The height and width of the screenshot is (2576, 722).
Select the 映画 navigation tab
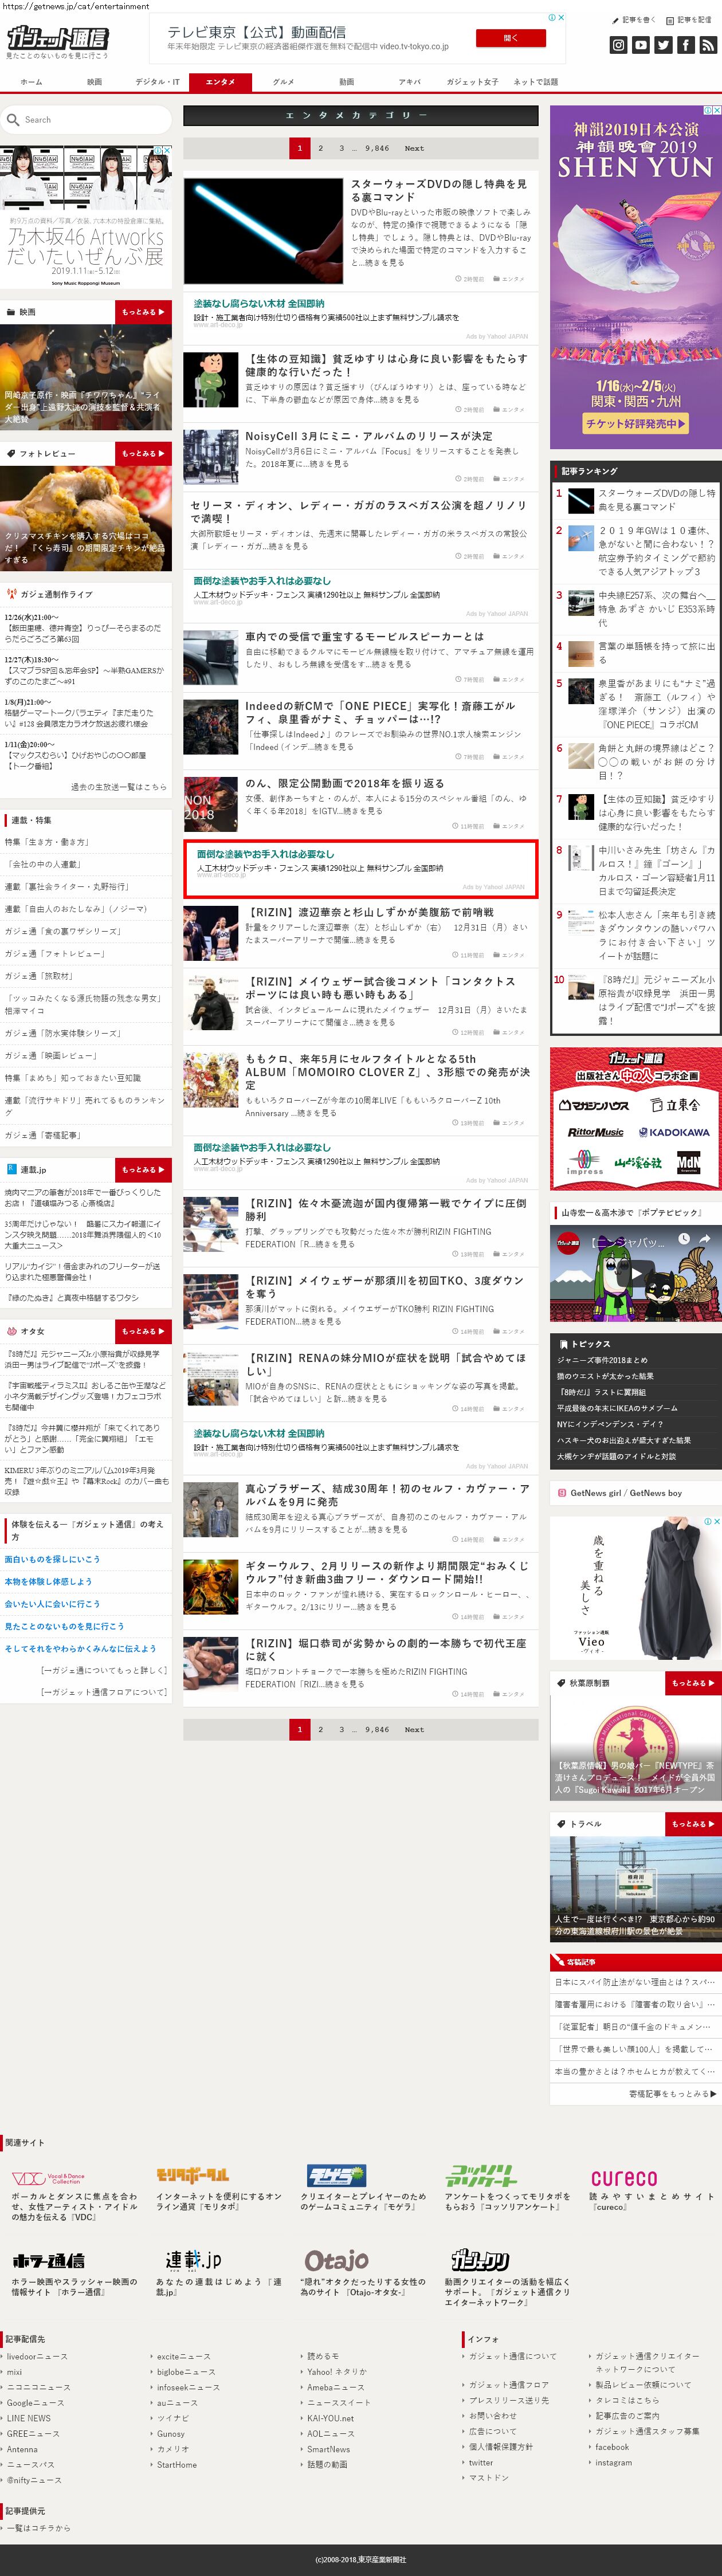(x=94, y=82)
